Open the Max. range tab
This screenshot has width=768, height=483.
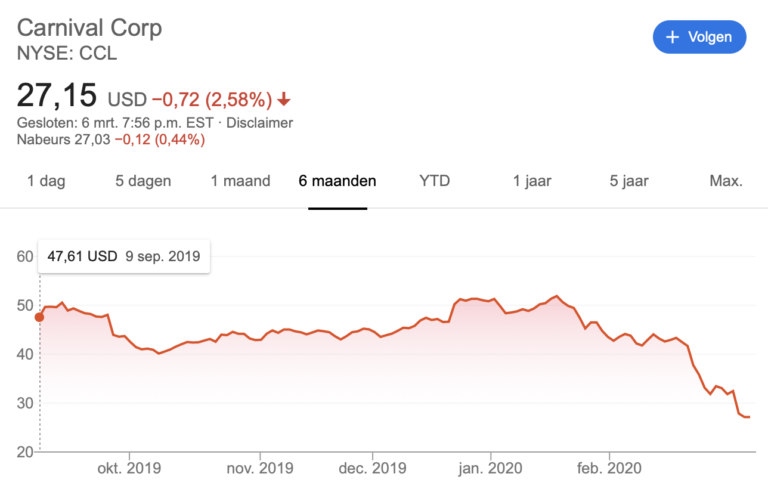[726, 181]
